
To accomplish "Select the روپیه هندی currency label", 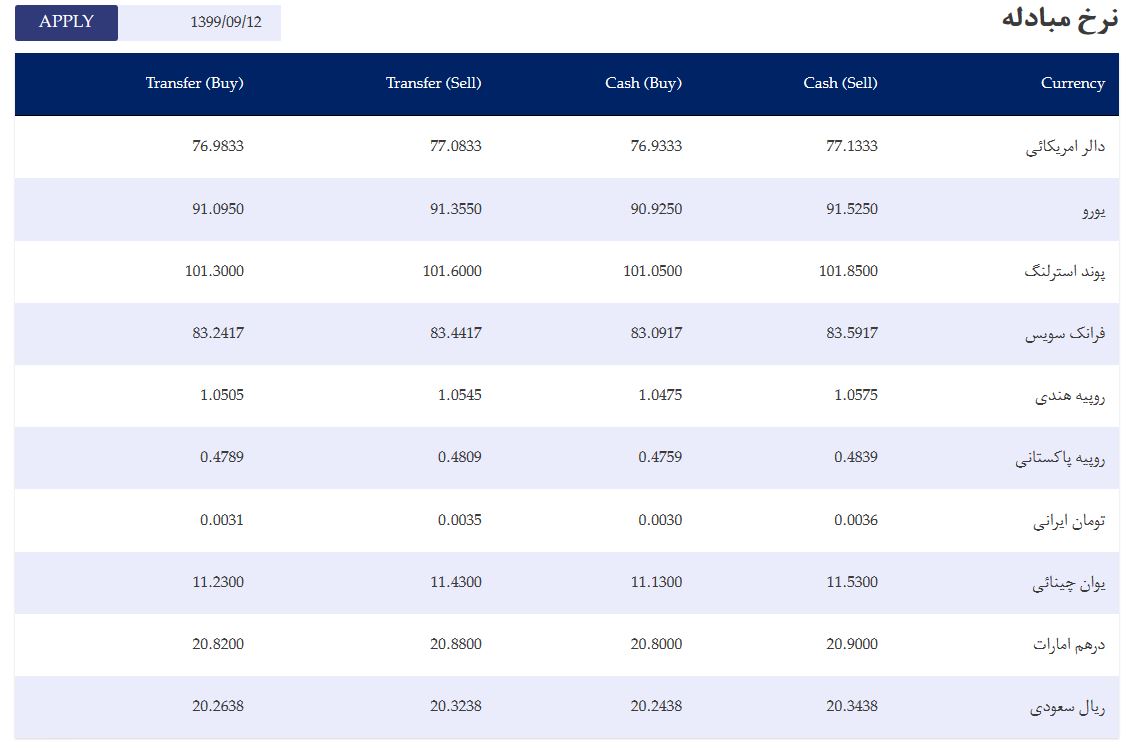I will point(1070,396).
